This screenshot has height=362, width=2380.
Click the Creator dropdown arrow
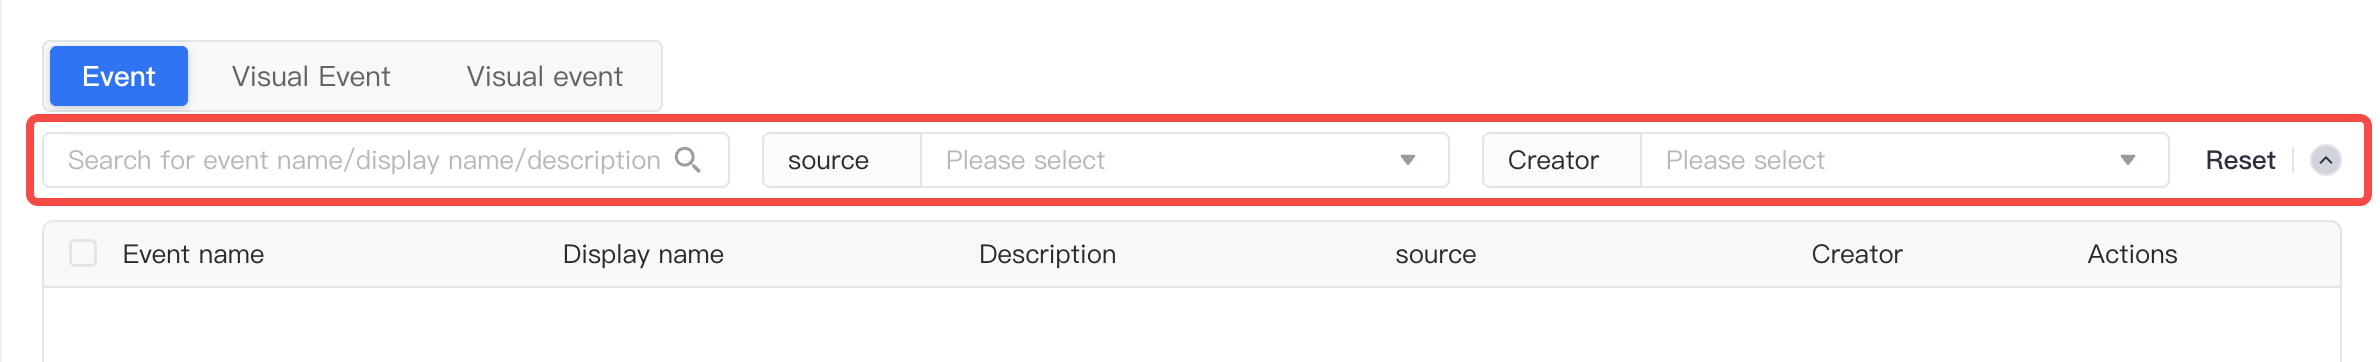2128,160
